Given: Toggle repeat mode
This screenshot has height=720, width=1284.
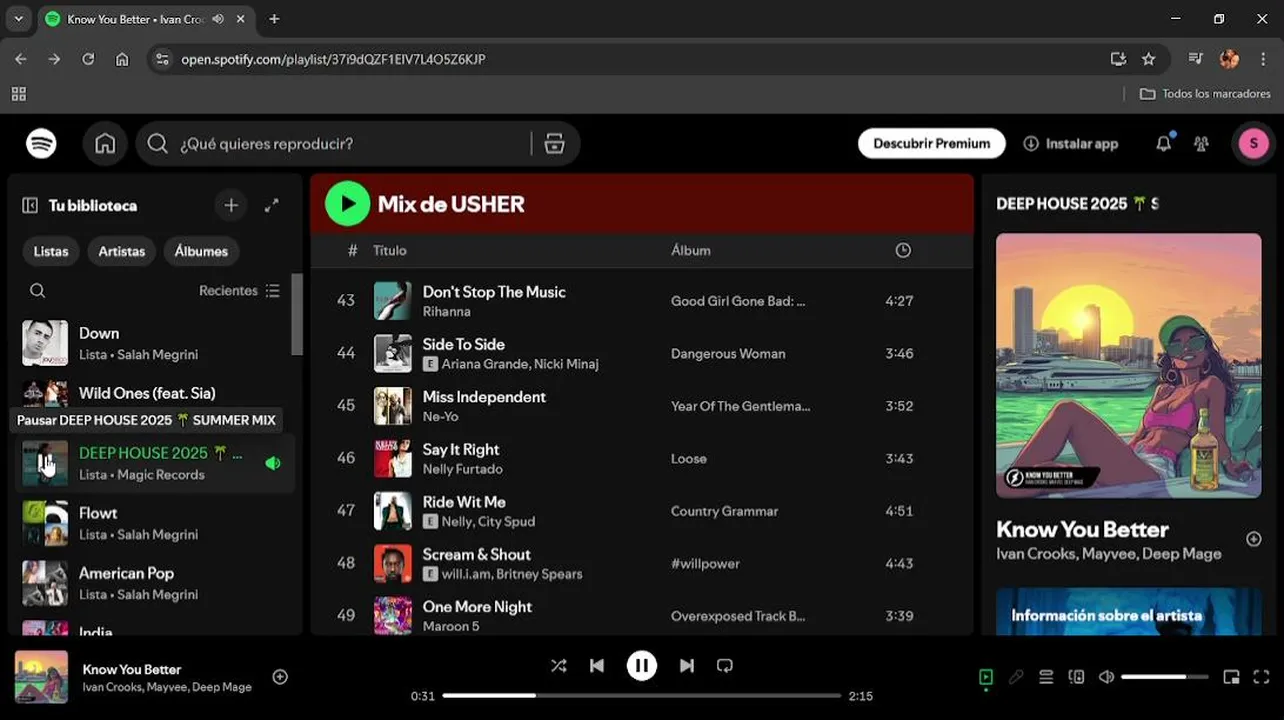Looking at the screenshot, I should 725,665.
